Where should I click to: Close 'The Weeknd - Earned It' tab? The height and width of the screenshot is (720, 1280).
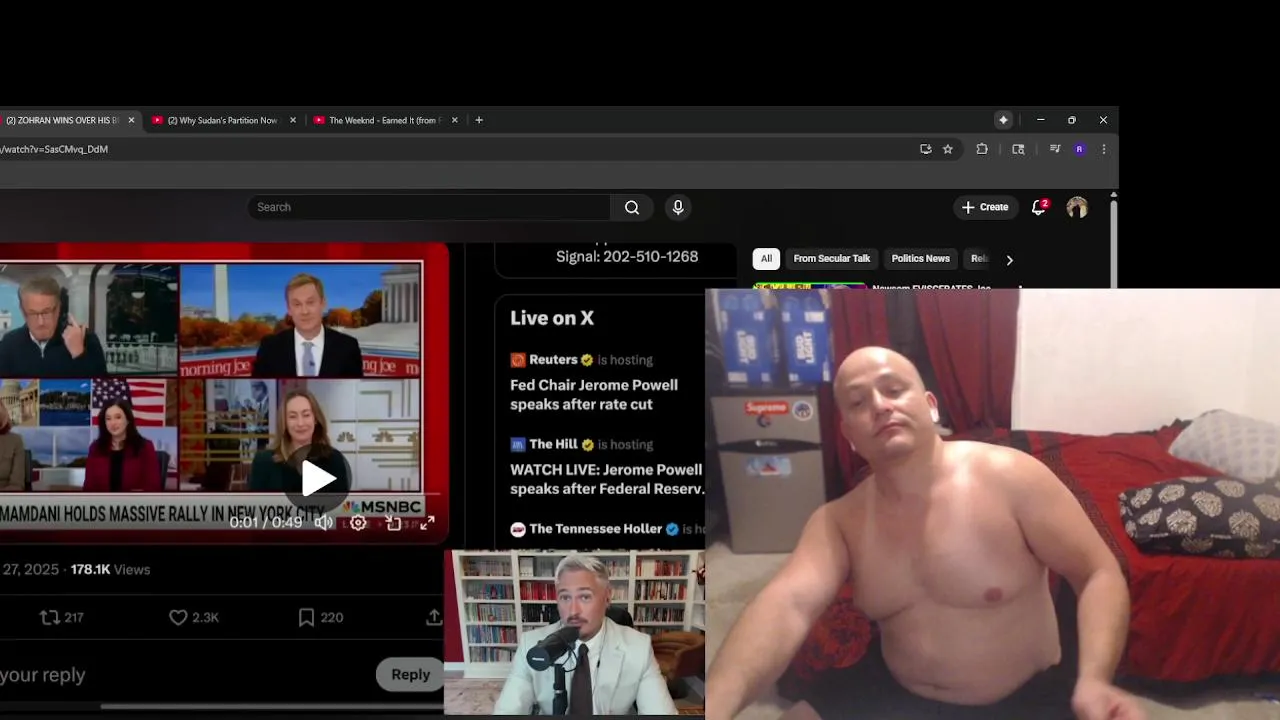click(x=455, y=120)
